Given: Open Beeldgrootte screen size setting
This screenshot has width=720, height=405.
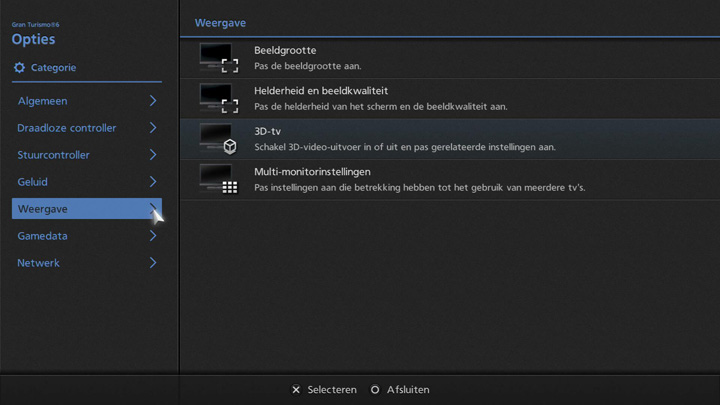Looking at the screenshot, I should click(285, 51).
